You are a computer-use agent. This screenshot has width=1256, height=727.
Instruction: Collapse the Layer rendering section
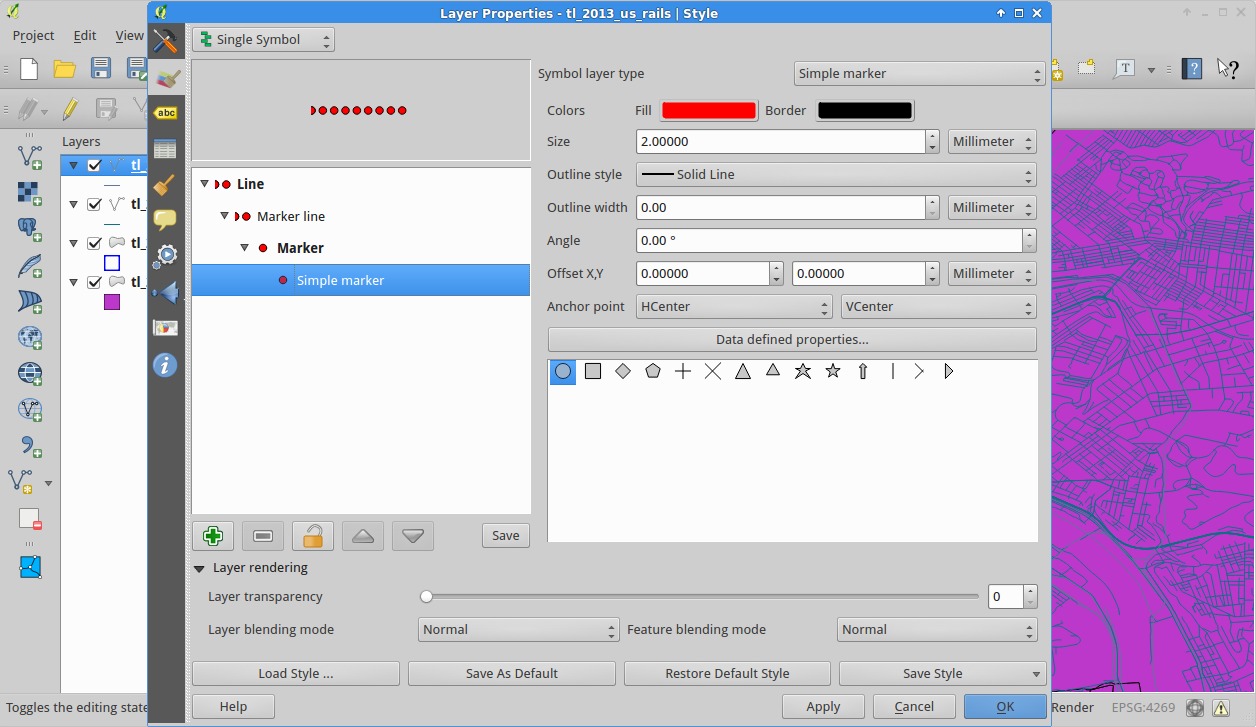[200, 568]
